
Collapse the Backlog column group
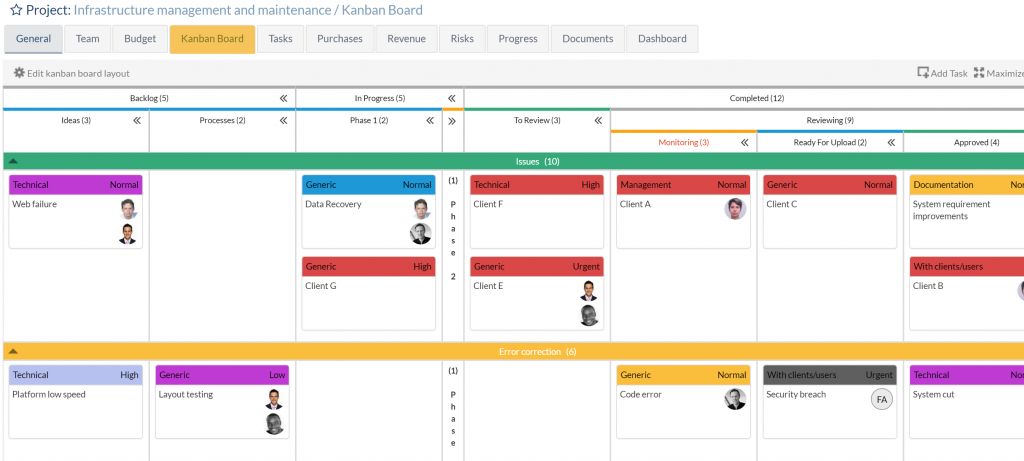coord(283,98)
